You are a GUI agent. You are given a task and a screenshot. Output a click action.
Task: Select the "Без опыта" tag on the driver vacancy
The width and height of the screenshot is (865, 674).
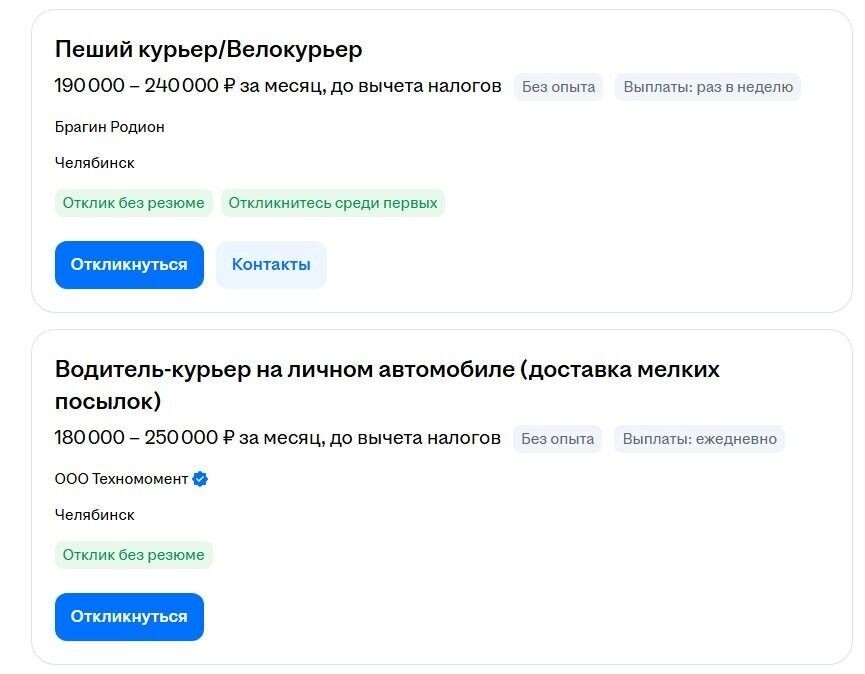point(556,439)
